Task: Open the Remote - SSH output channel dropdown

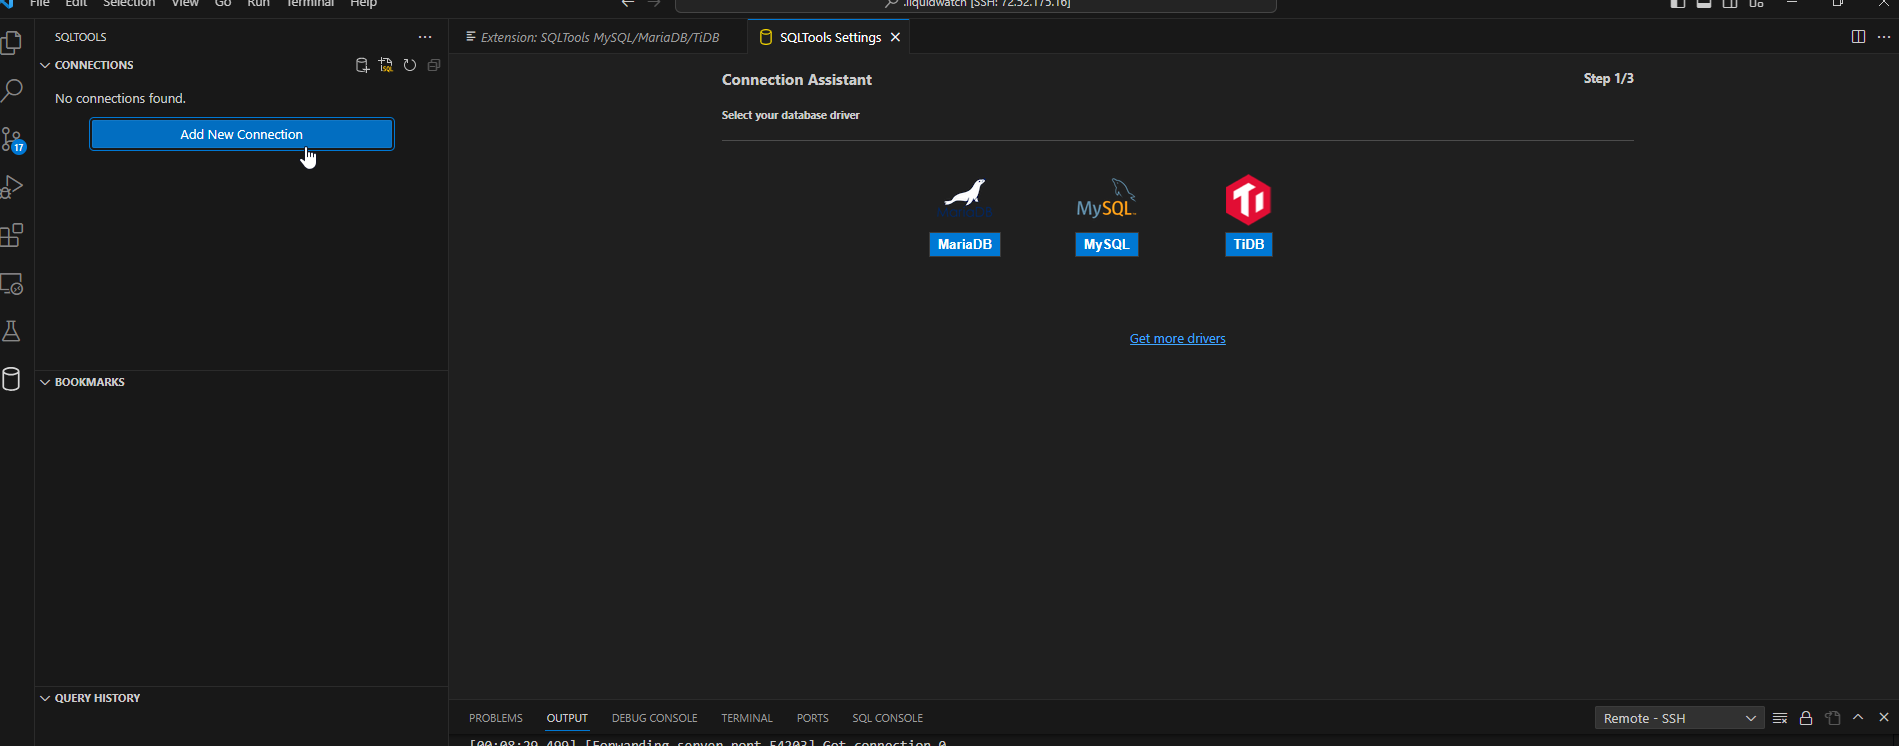Action: [x=1679, y=718]
